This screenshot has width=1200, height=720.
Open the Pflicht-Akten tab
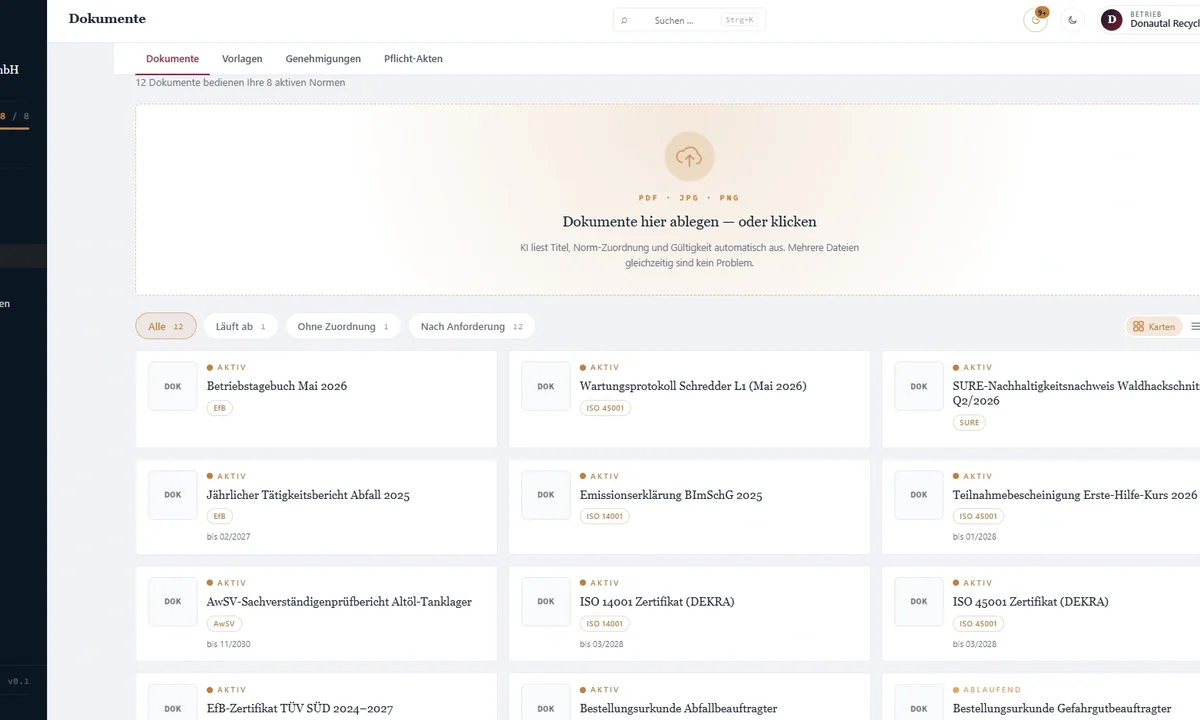(x=413, y=59)
